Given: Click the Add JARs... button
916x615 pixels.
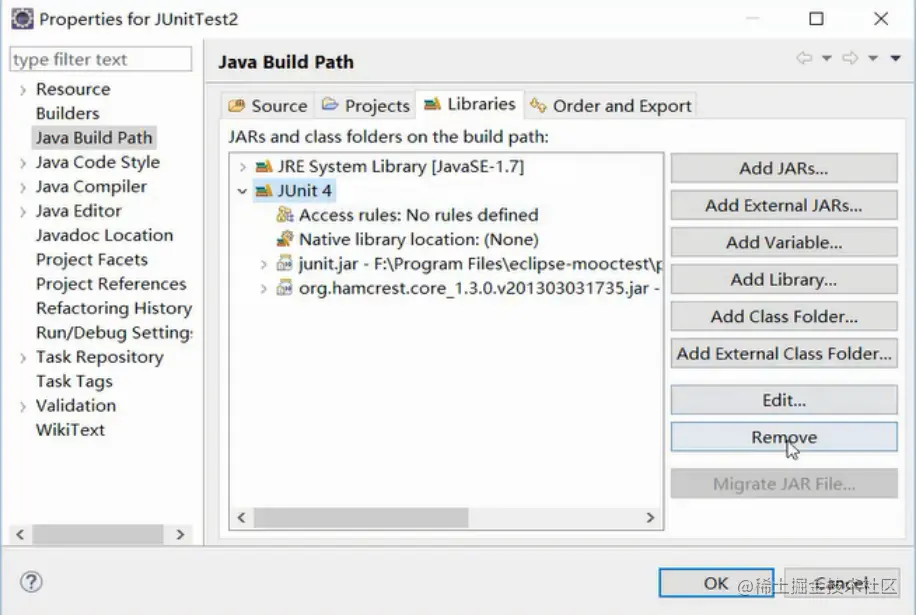Looking at the screenshot, I should [784, 168].
